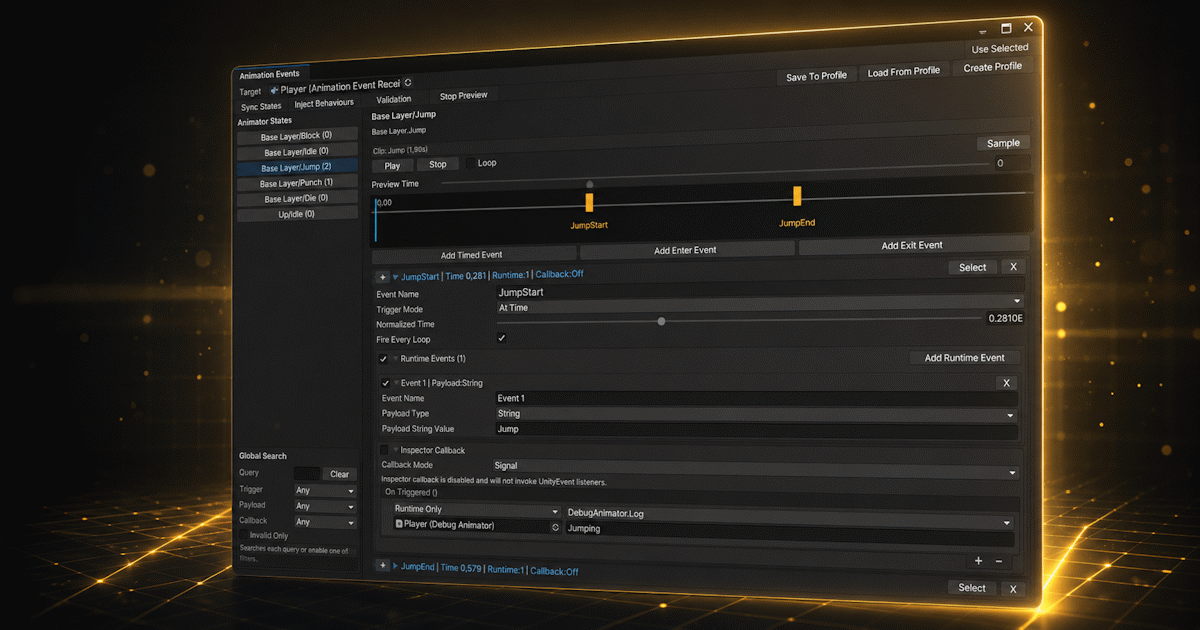The image size is (1200, 630).
Task: Open the Target object picker circle icon
Action: click(408, 83)
